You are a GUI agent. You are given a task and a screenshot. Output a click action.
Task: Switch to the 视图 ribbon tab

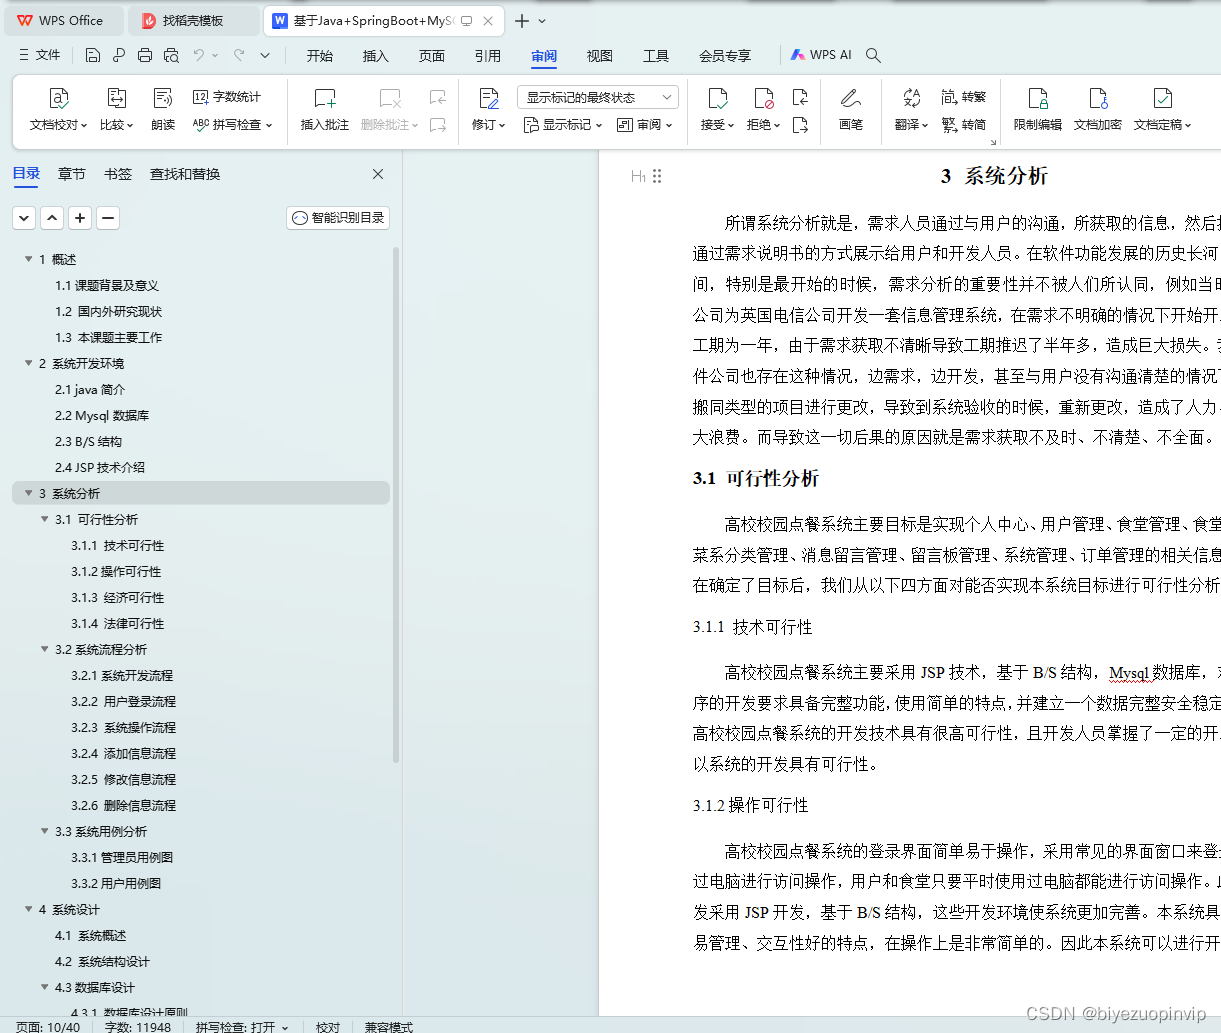click(599, 56)
